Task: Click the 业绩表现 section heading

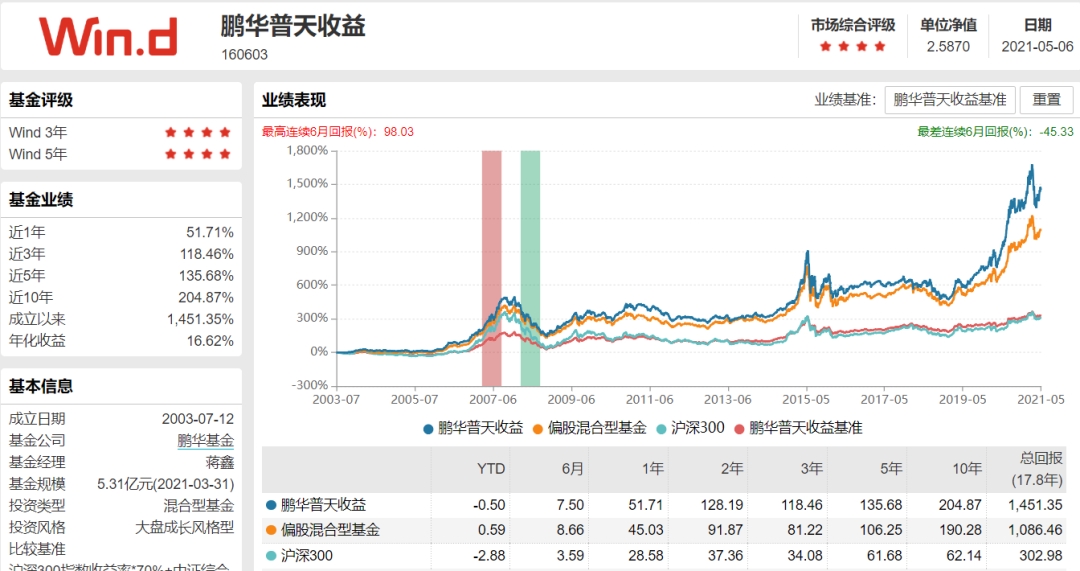Action: tap(293, 100)
